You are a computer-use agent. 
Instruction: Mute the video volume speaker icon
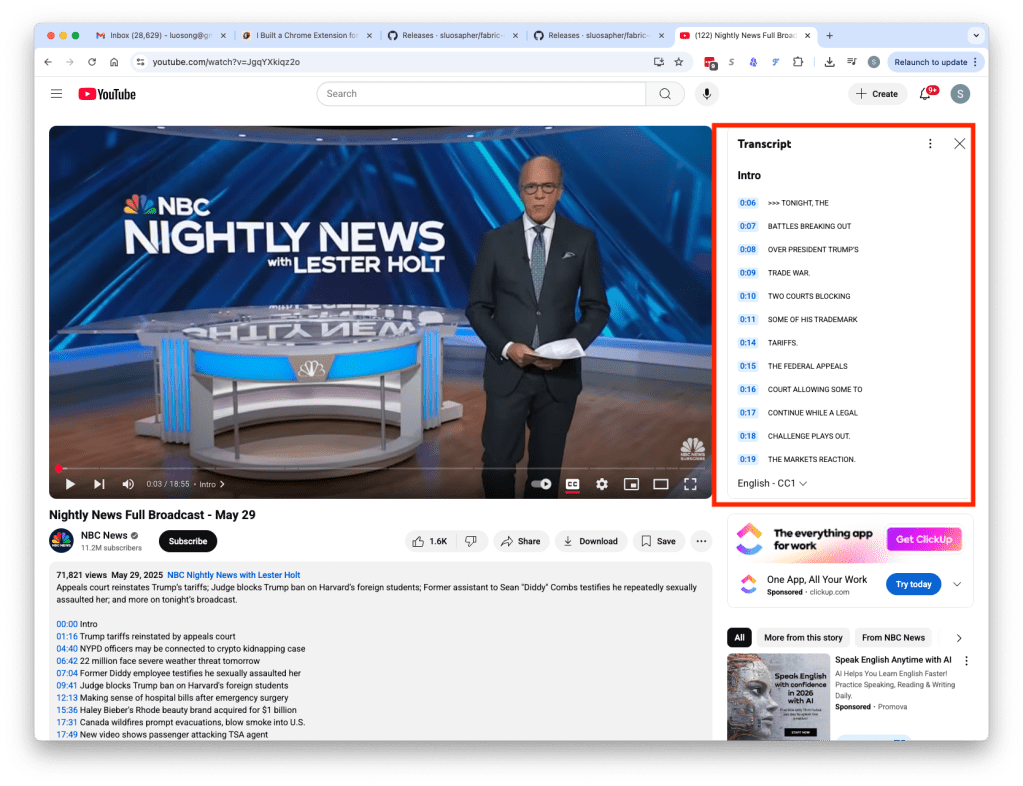point(128,484)
